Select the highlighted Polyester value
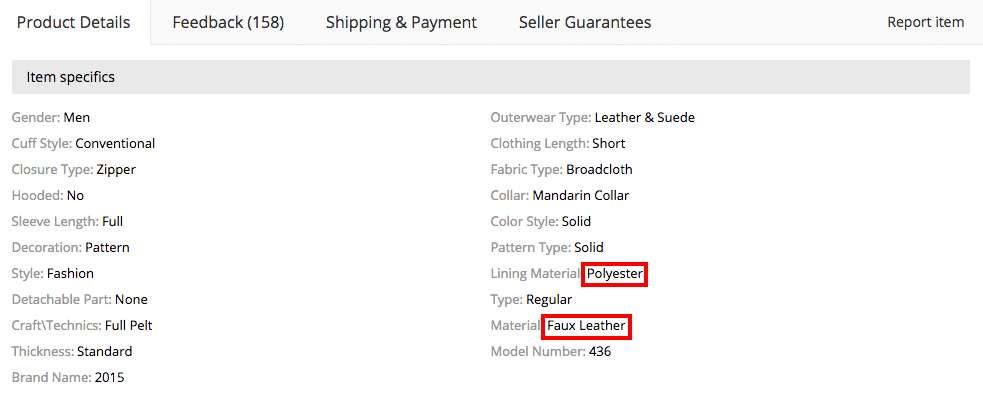The width and height of the screenshot is (983, 397). click(x=614, y=274)
